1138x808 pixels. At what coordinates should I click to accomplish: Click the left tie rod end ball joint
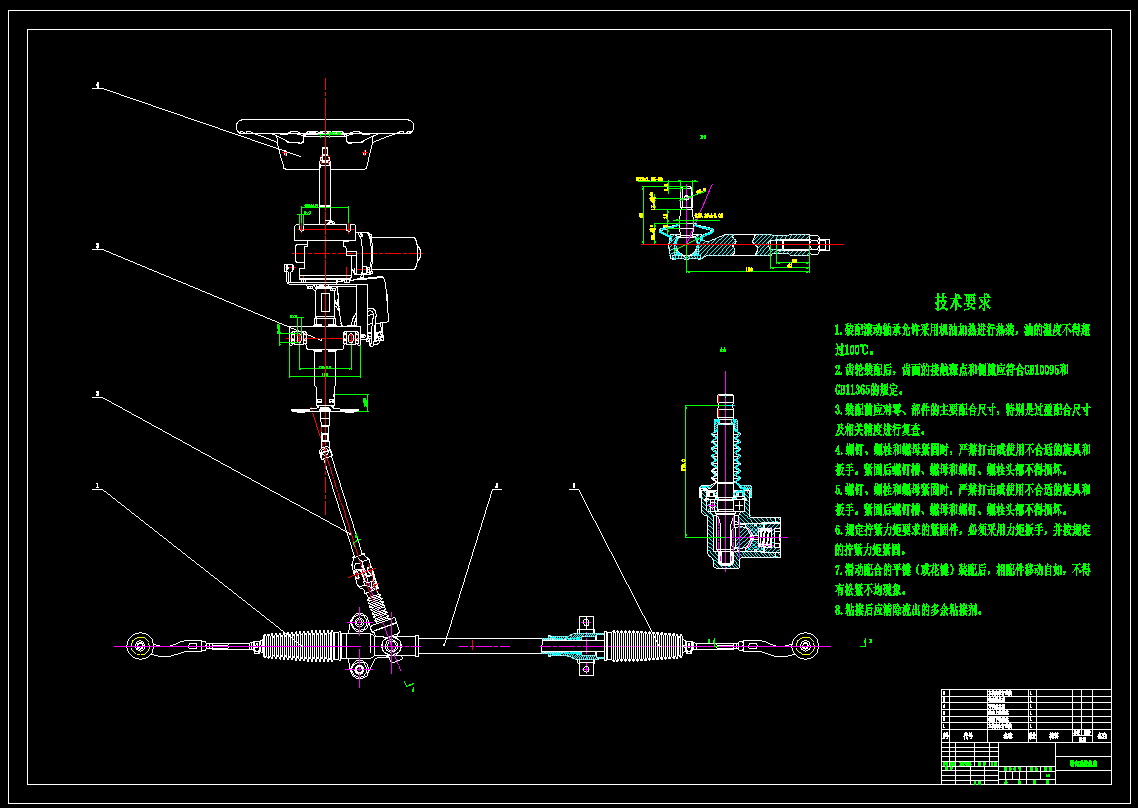point(139,645)
